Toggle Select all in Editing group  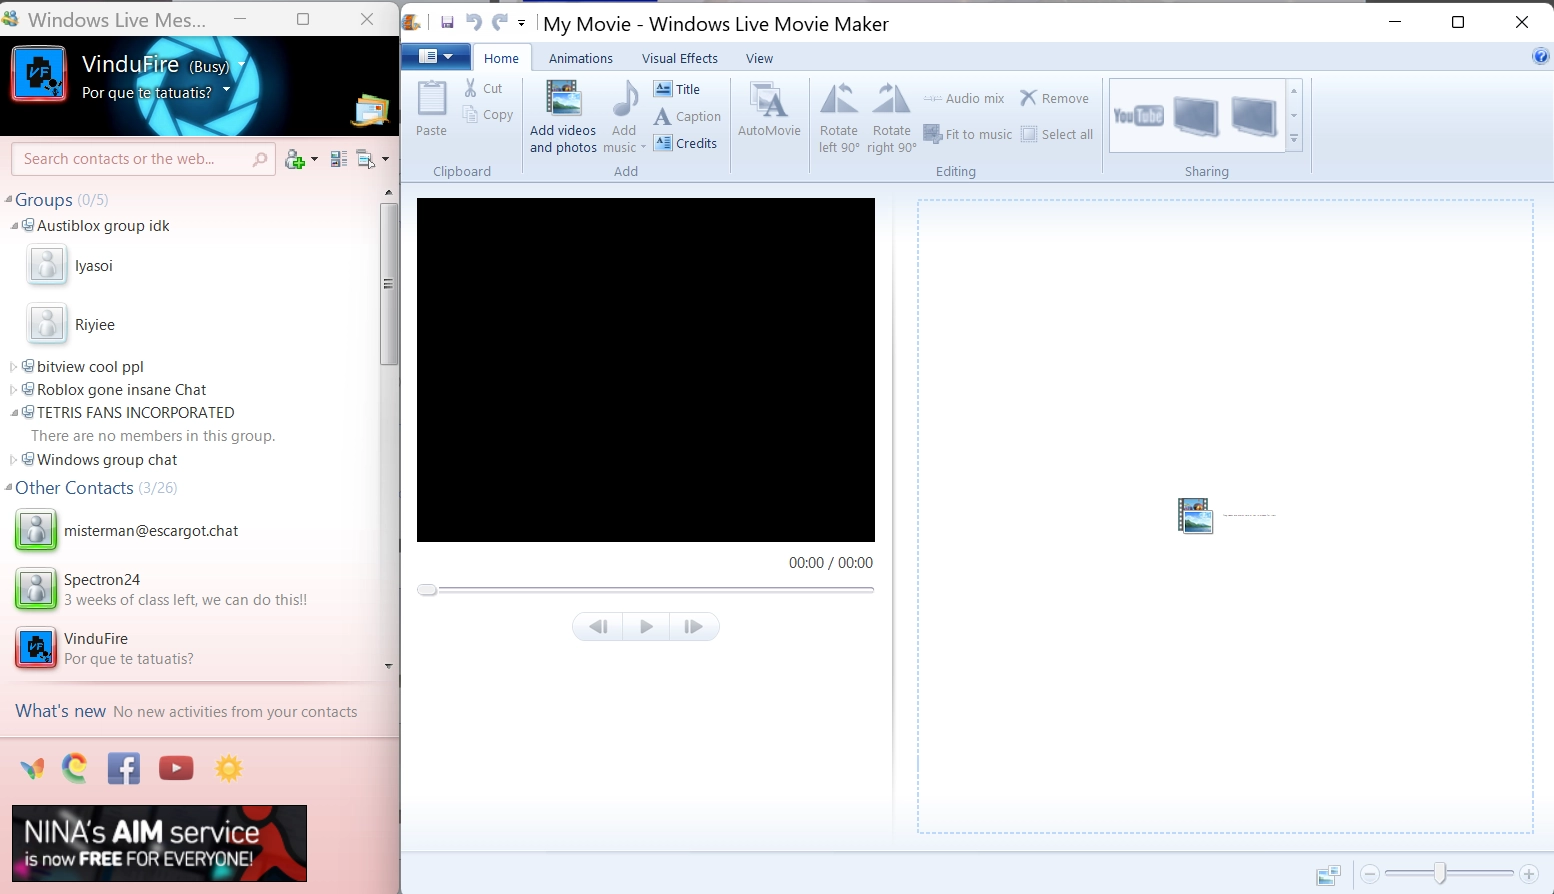[1057, 134]
